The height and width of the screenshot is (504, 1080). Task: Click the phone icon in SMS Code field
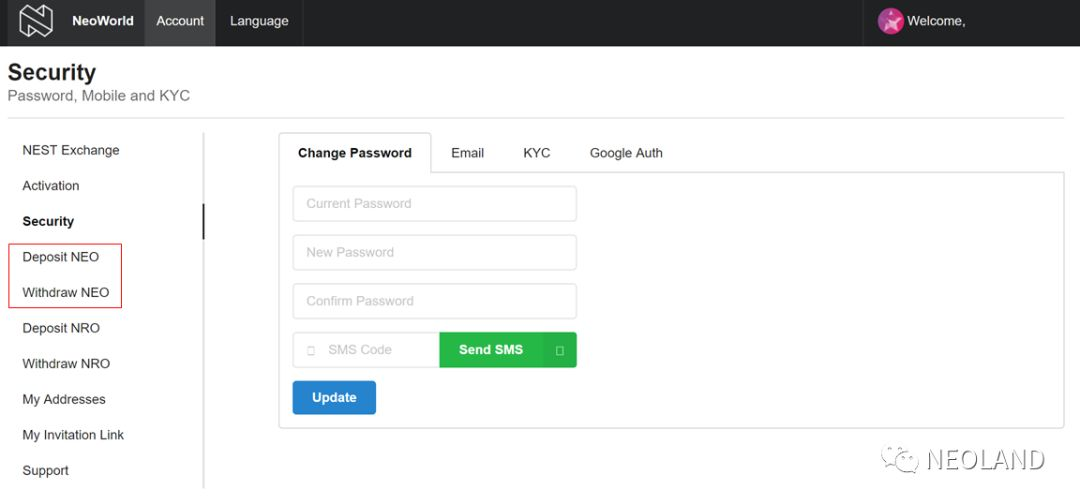coord(311,350)
